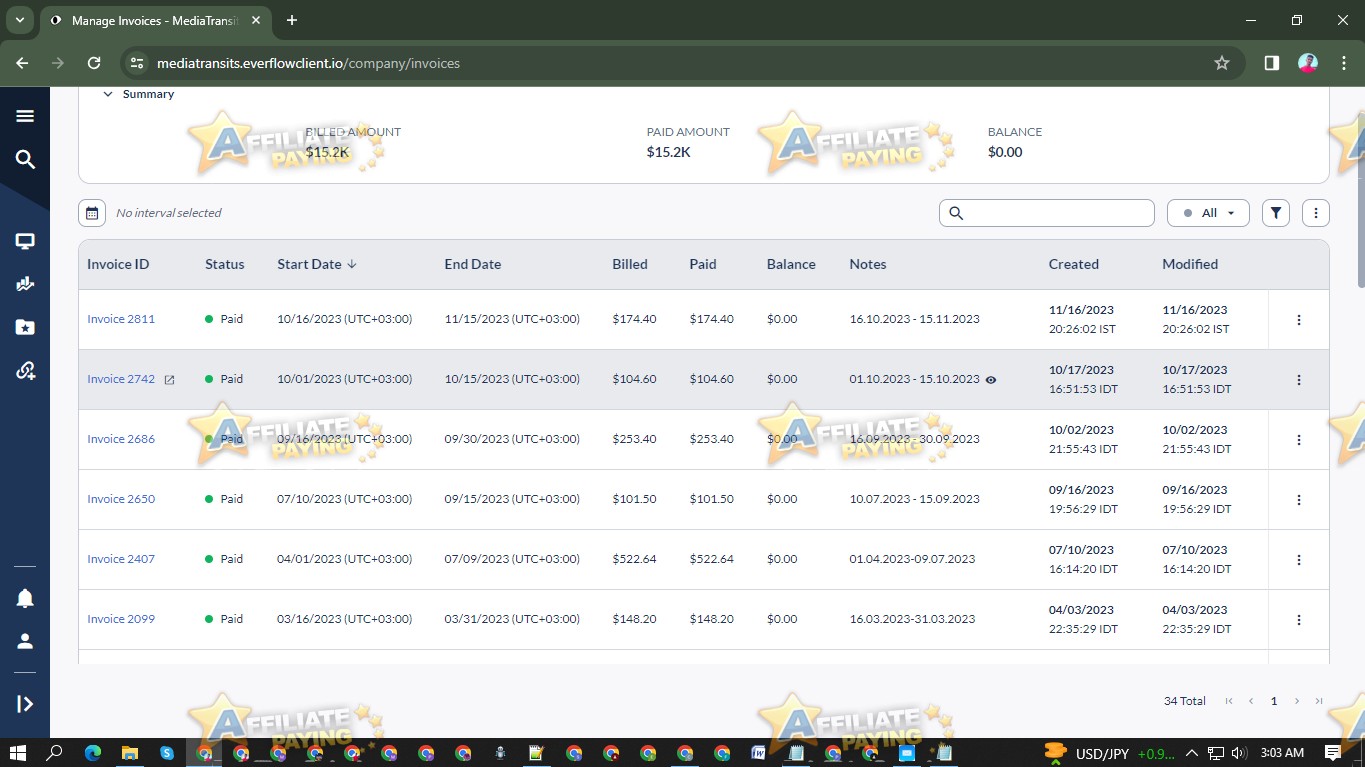This screenshot has height=767, width=1365.
Task: Open Invoice 2742 in new tab icon
Action: click(x=169, y=380)
